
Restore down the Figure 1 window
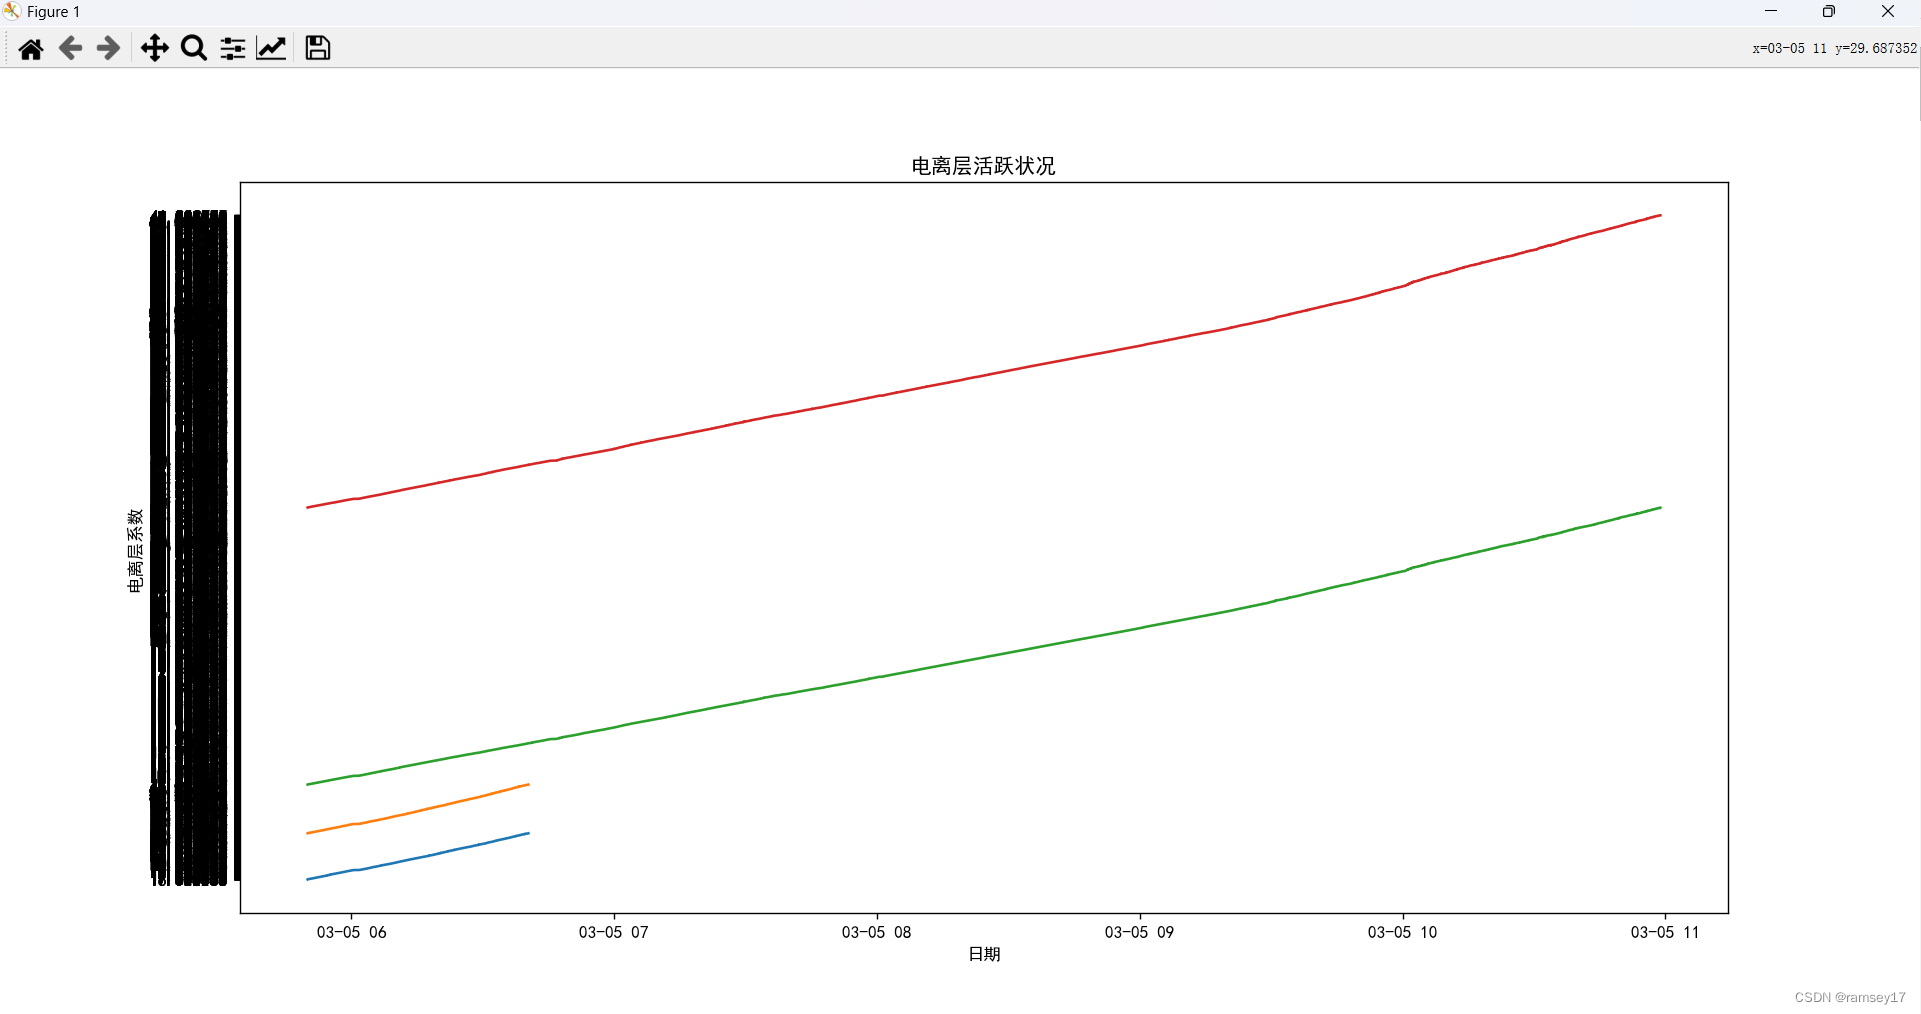[x=1829, y=11]
